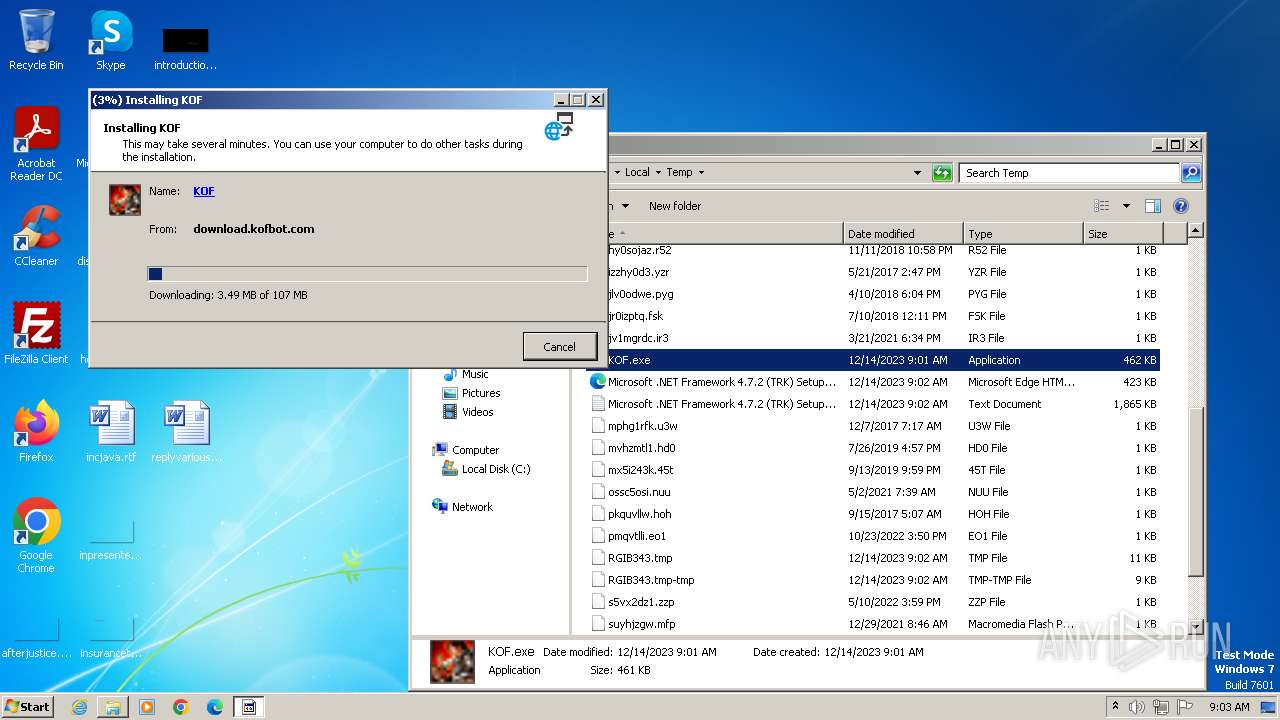Select ossc5osi.nuu file
1280x720 pixels.
click(x=874, y=492)
